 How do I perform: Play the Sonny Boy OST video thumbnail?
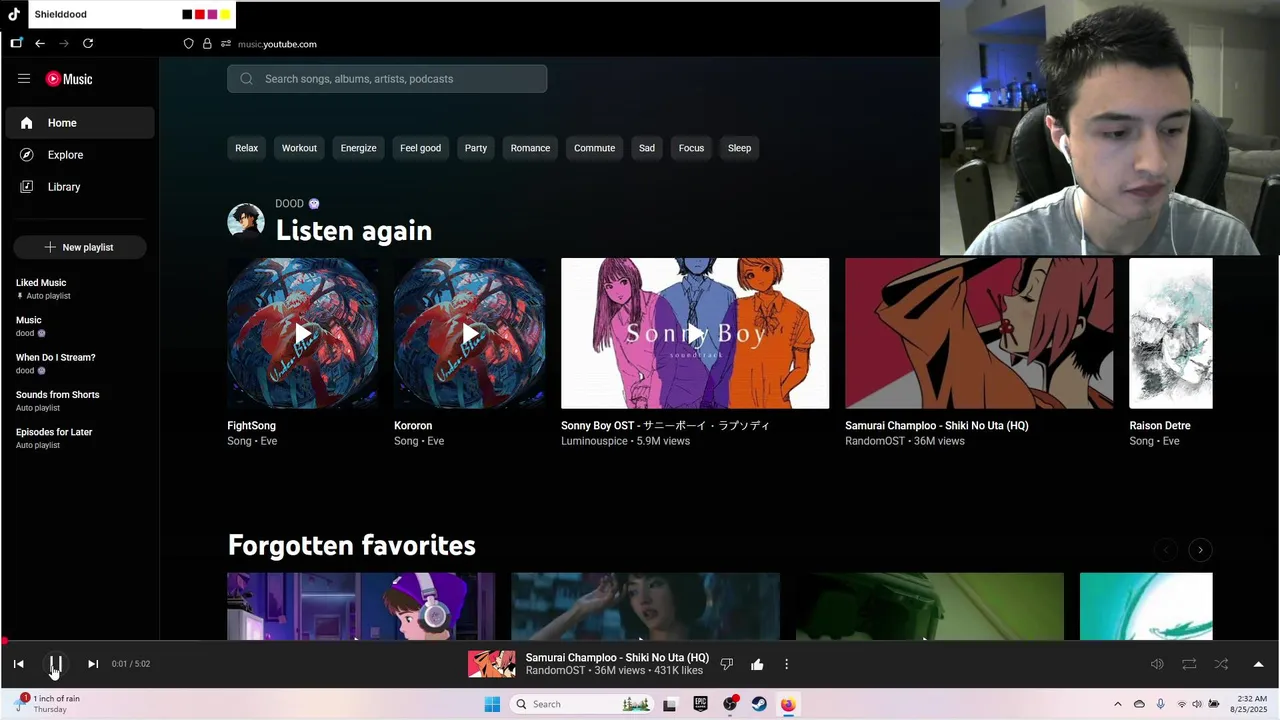695,333
